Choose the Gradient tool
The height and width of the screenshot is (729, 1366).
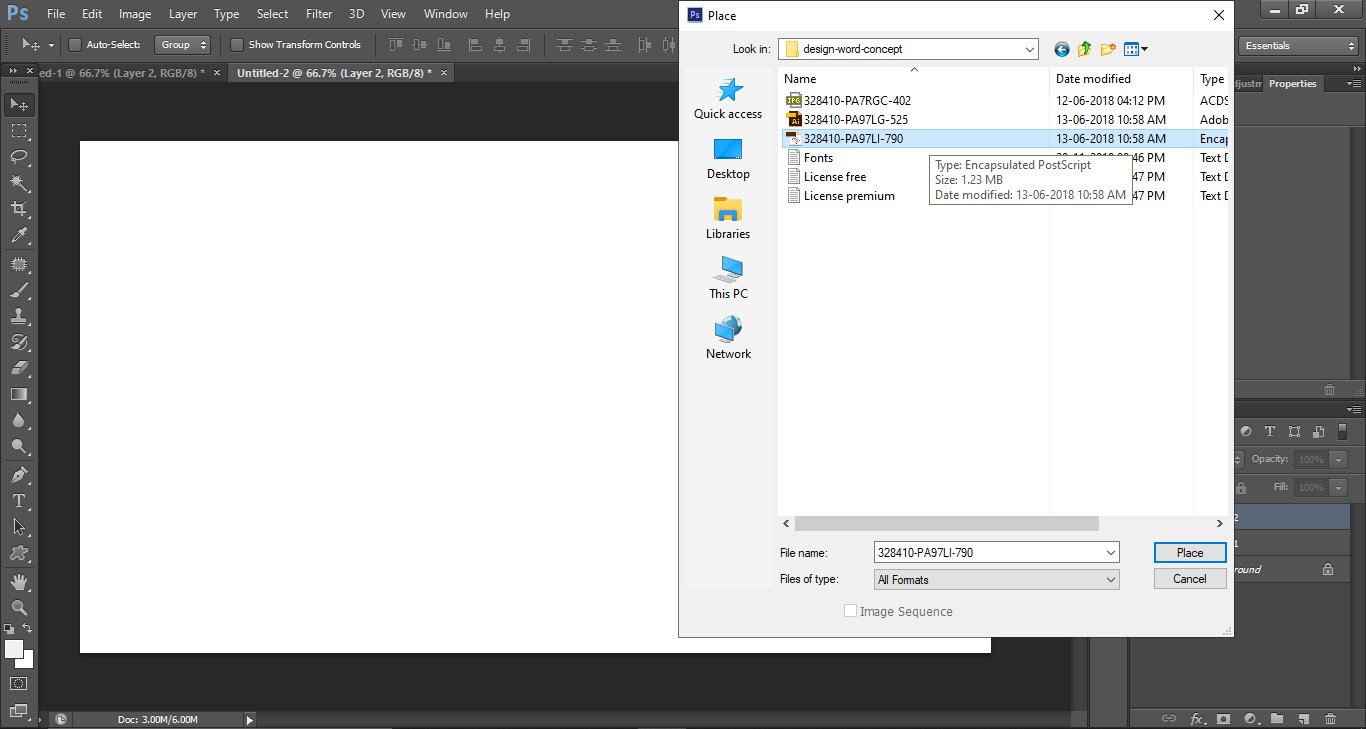pyautogui.click(x=18, y=394)
